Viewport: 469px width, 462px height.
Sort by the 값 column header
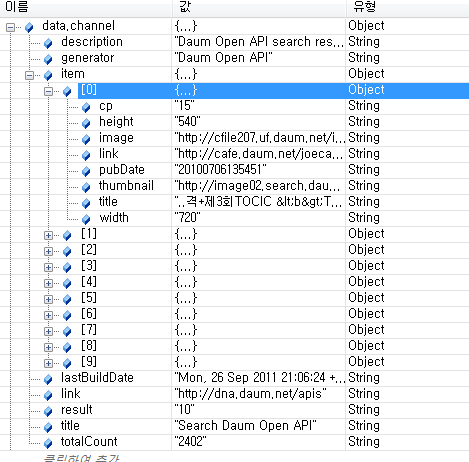pos(259,8)
